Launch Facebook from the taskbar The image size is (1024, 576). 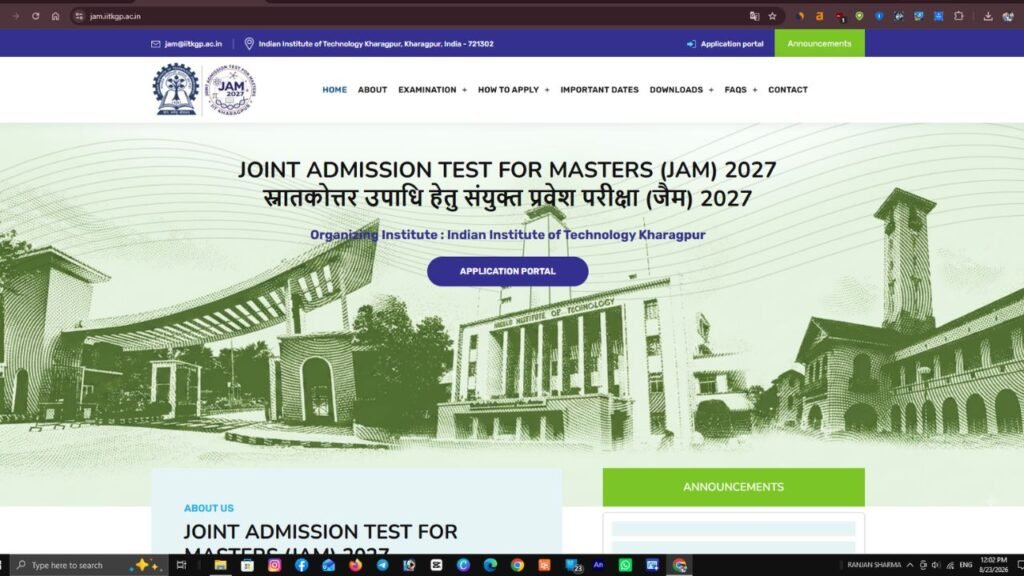(x=301, y=565)
